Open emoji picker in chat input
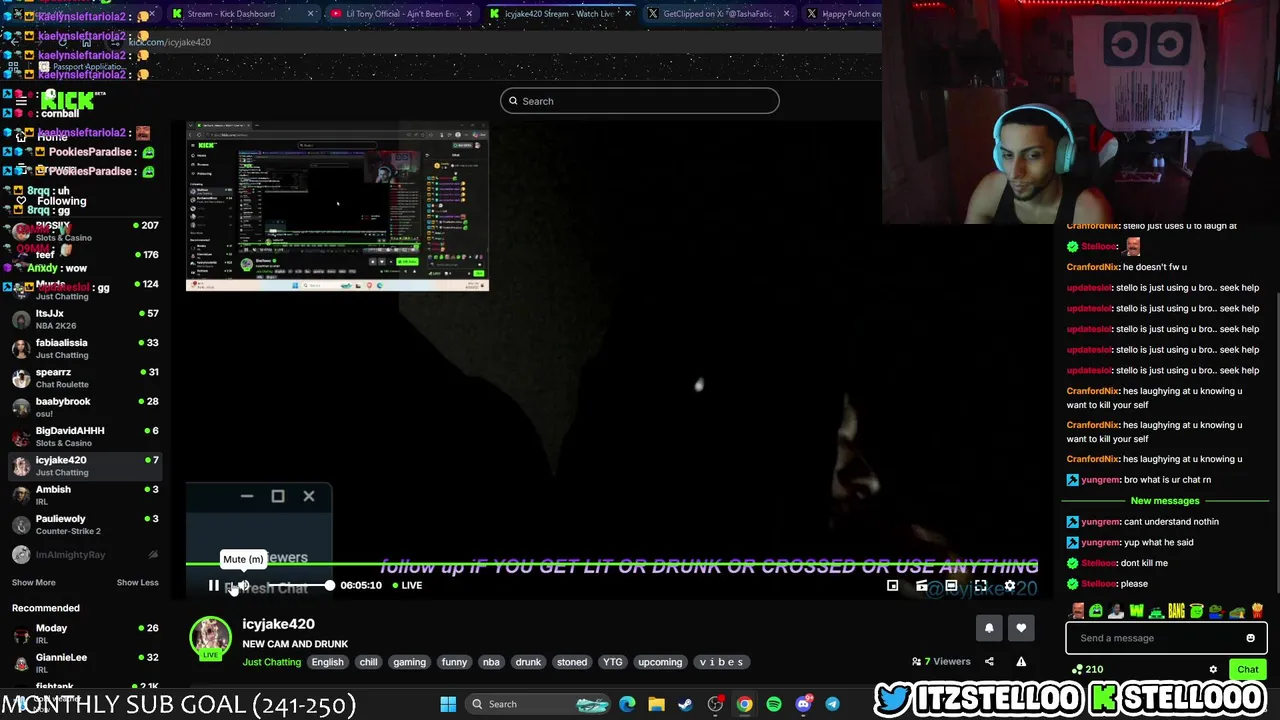 click(x=1250, y=638)
